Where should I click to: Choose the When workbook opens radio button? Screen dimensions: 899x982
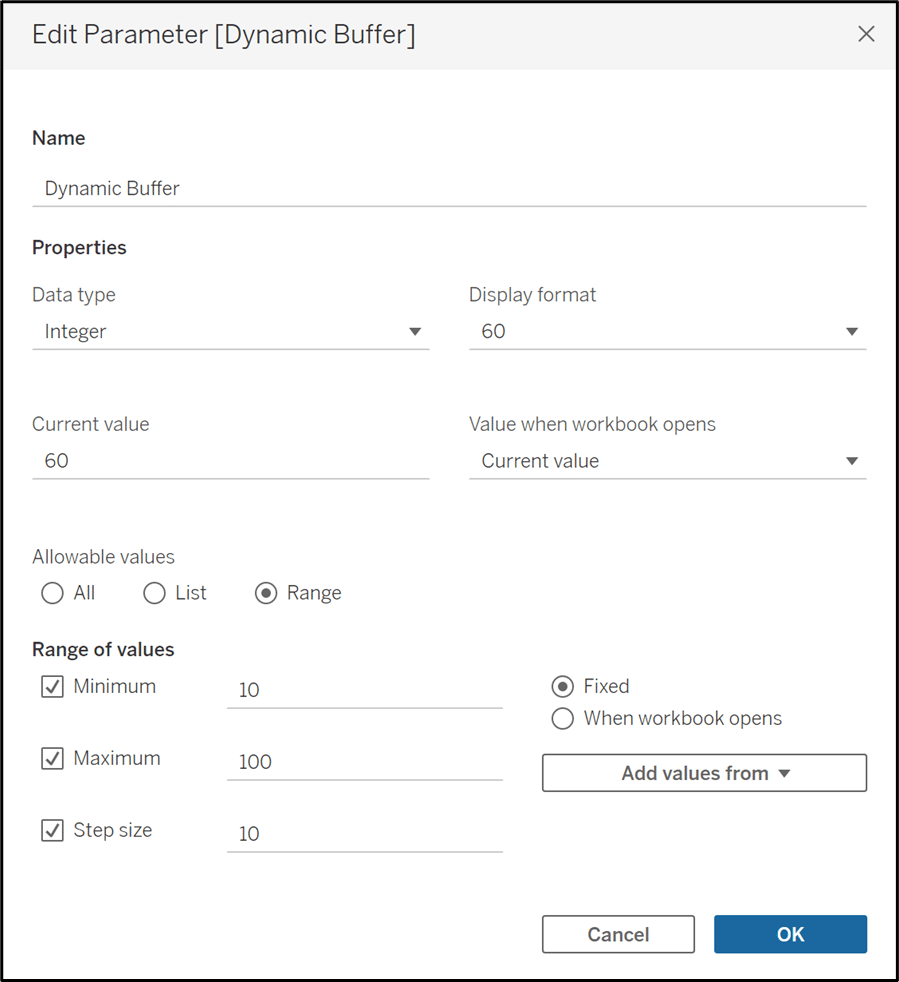click(563, 718)
